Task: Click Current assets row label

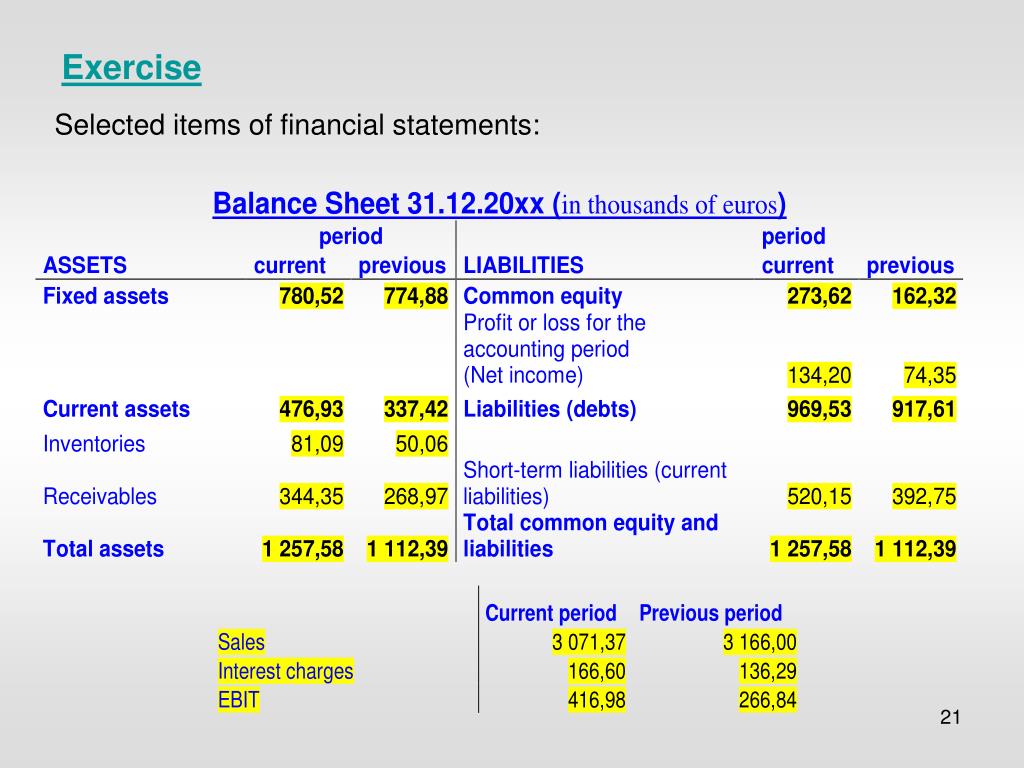Action: point(116,409)
